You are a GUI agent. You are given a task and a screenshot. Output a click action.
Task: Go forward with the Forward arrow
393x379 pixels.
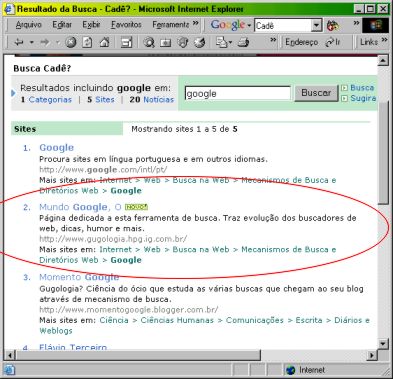[45, 42]
